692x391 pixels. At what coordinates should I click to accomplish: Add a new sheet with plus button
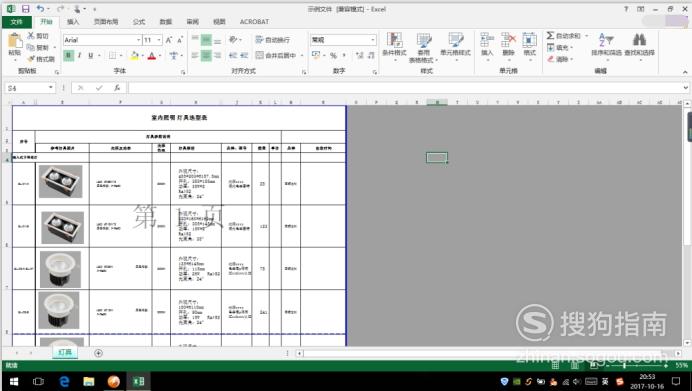click(x=98, y=353)
